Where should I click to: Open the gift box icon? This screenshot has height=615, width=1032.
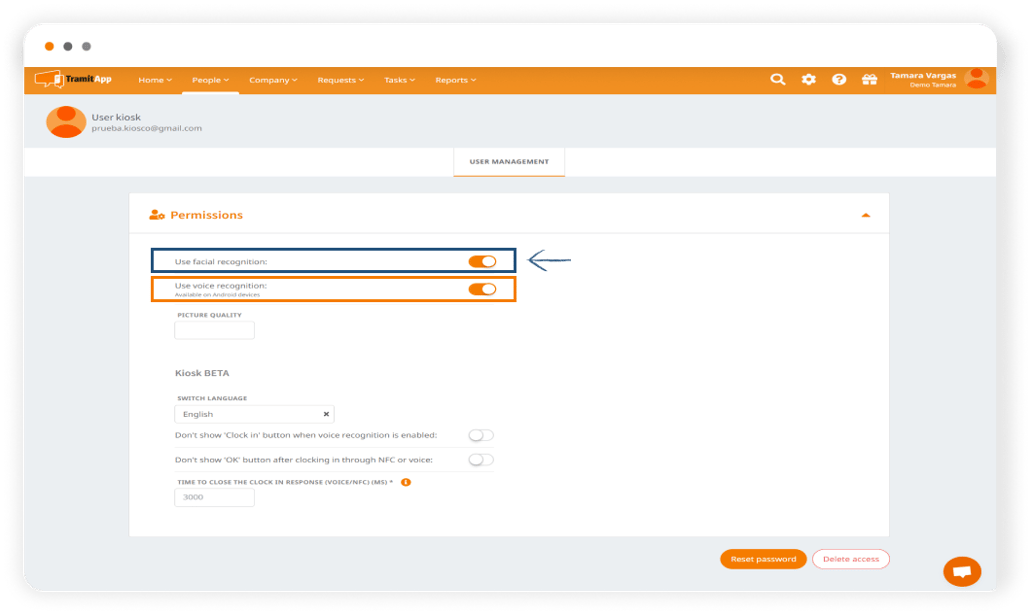pyautogui.click(x=869, y=80)
